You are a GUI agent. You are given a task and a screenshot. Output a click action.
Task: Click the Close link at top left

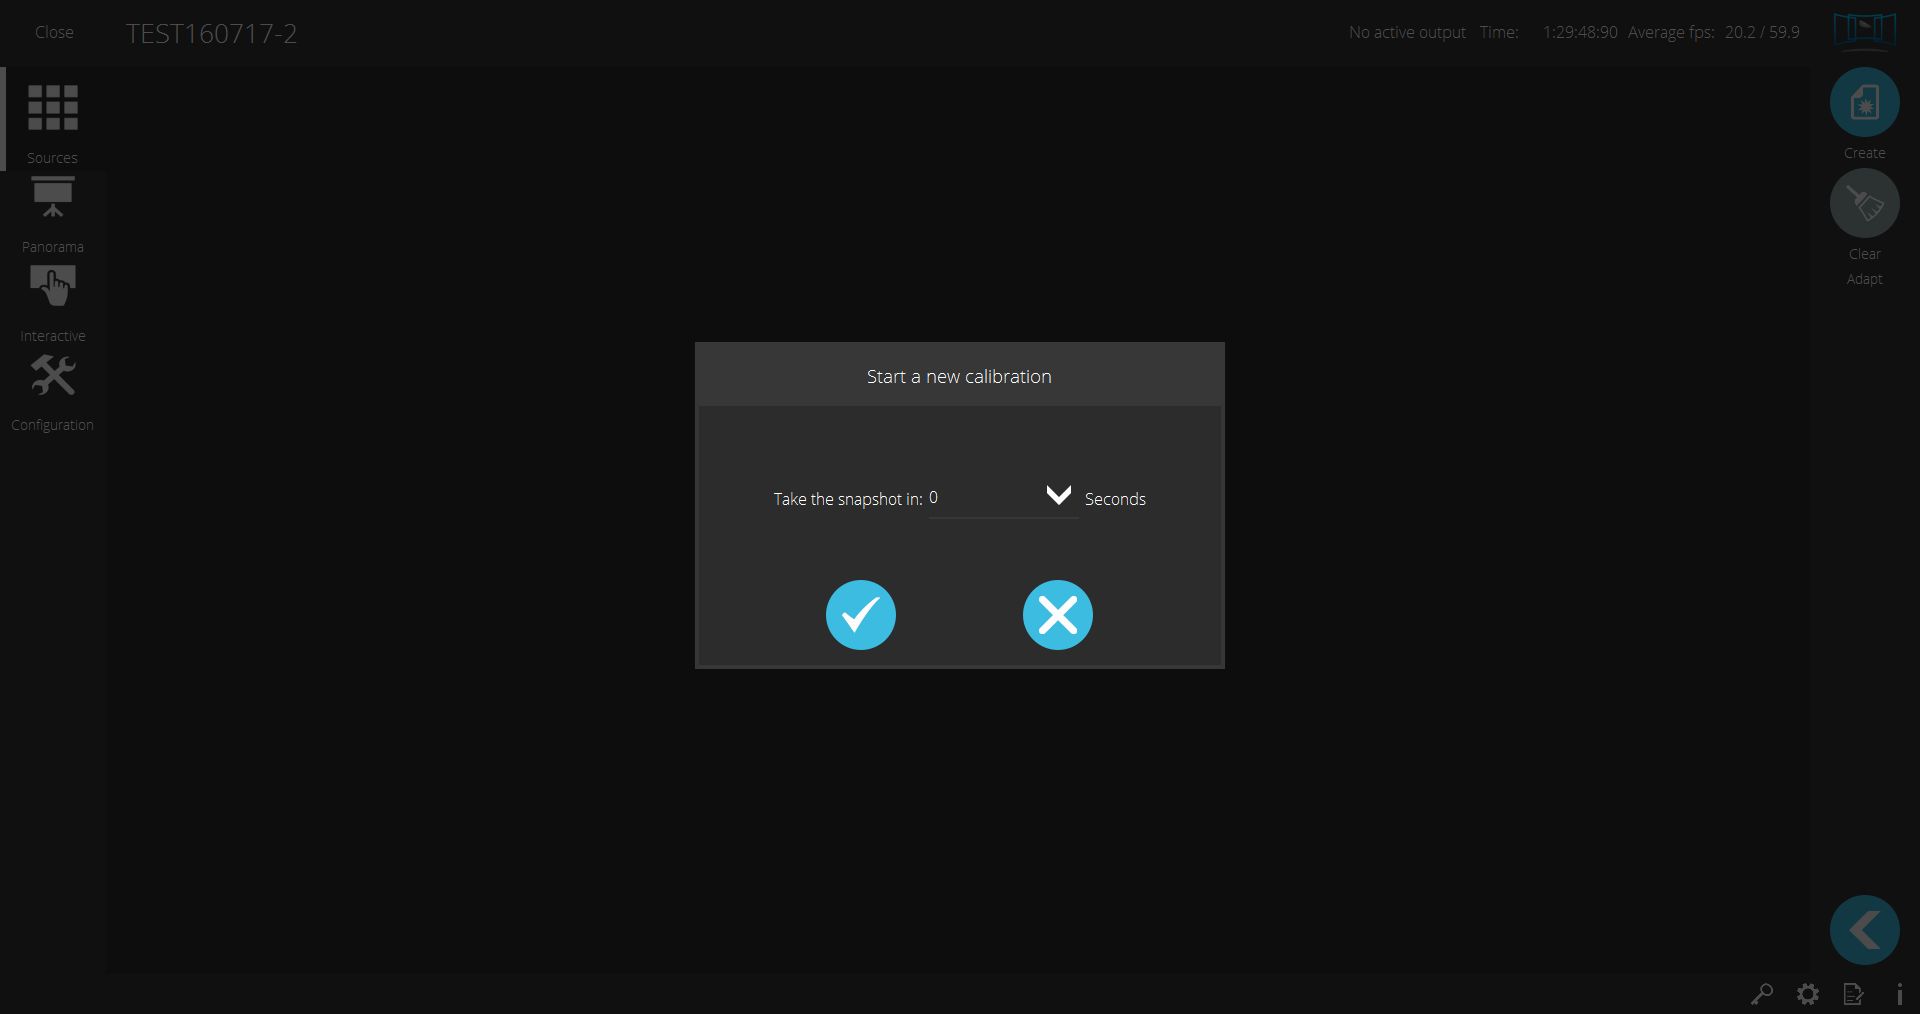(x=54, y=32)
